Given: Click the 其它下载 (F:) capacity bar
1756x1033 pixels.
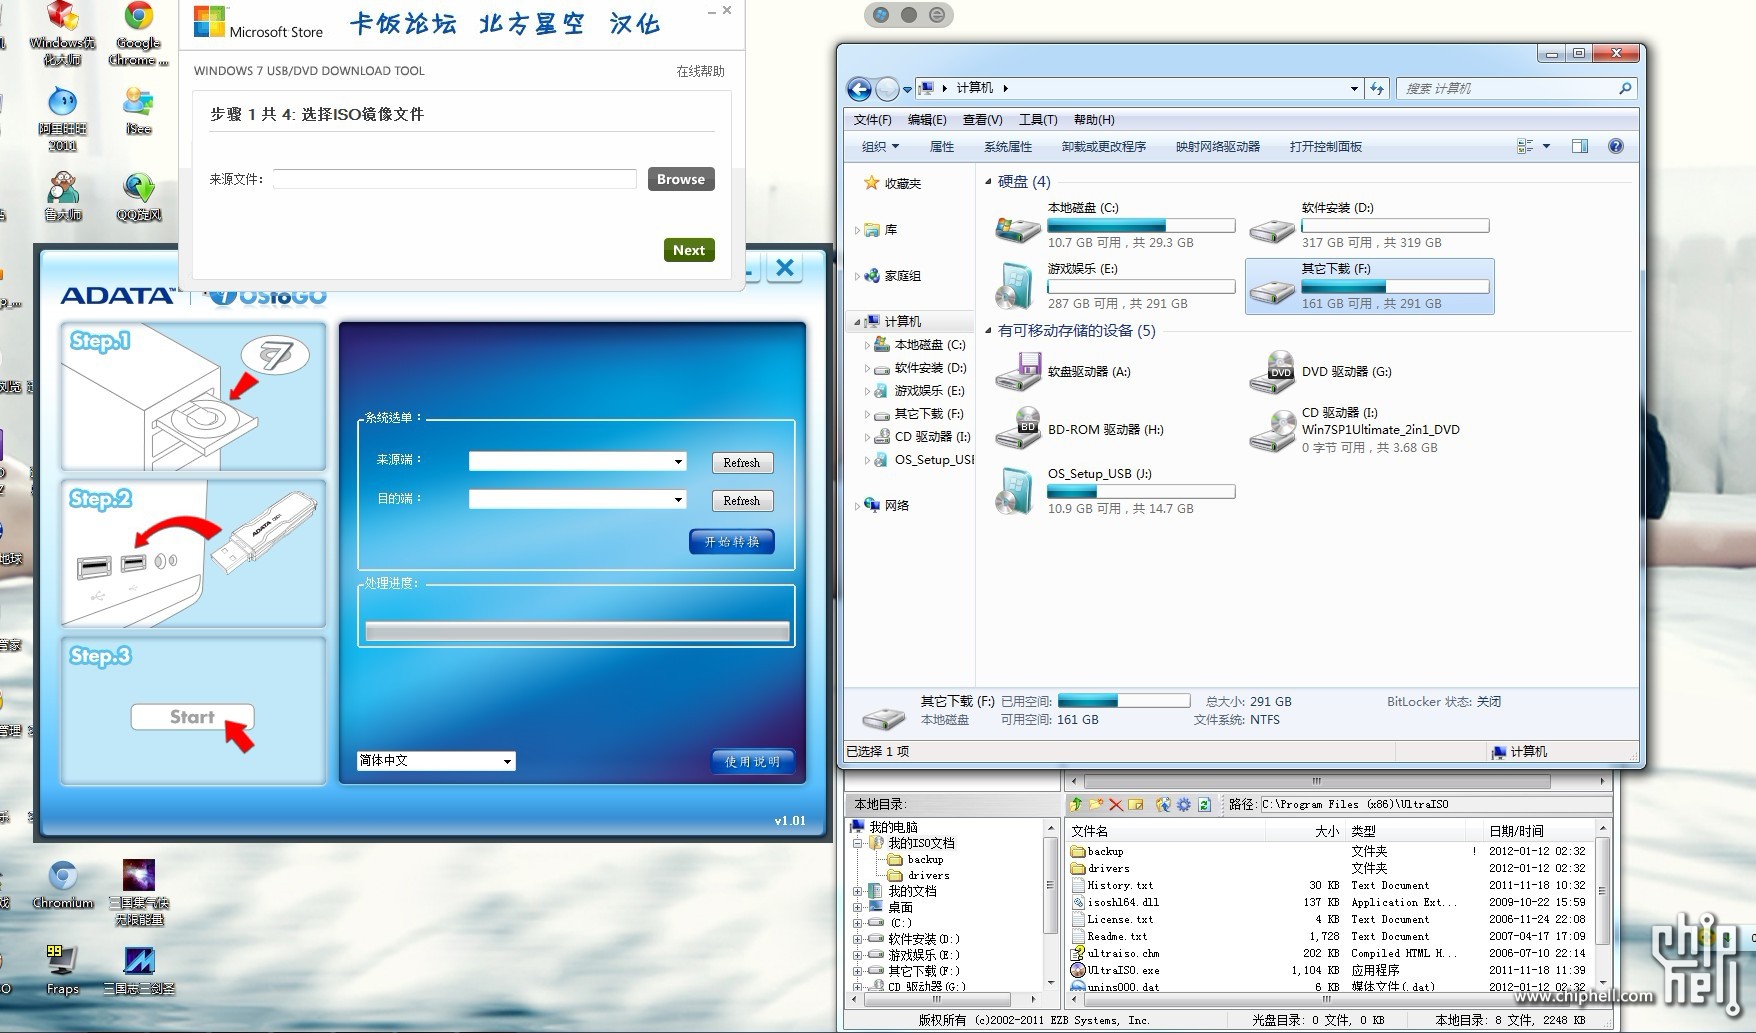Looking at the screenshot, I should pyautogui.click(x=1395, y=286).
